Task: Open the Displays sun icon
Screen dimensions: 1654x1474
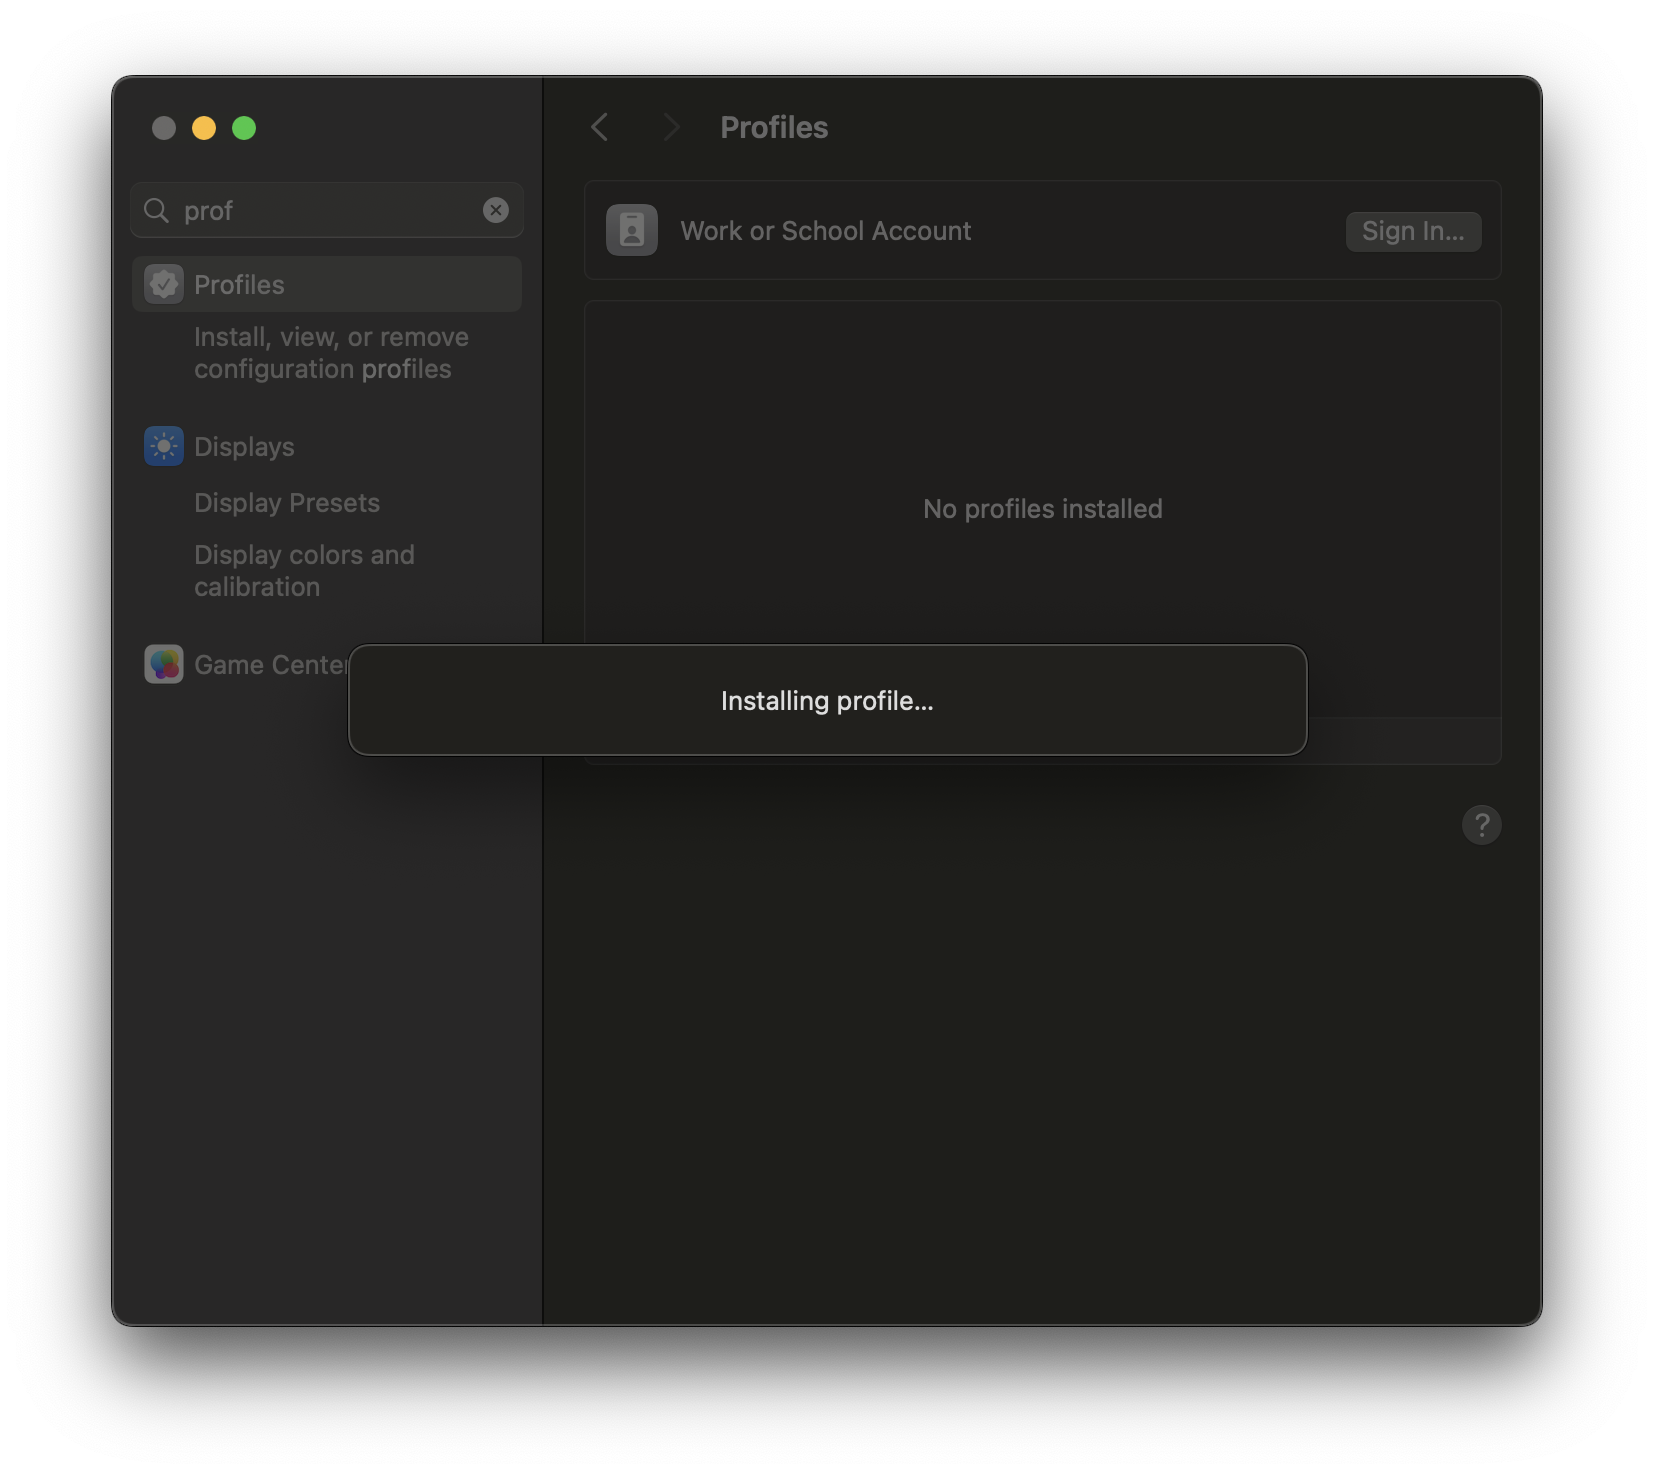Action: point(164,446)
